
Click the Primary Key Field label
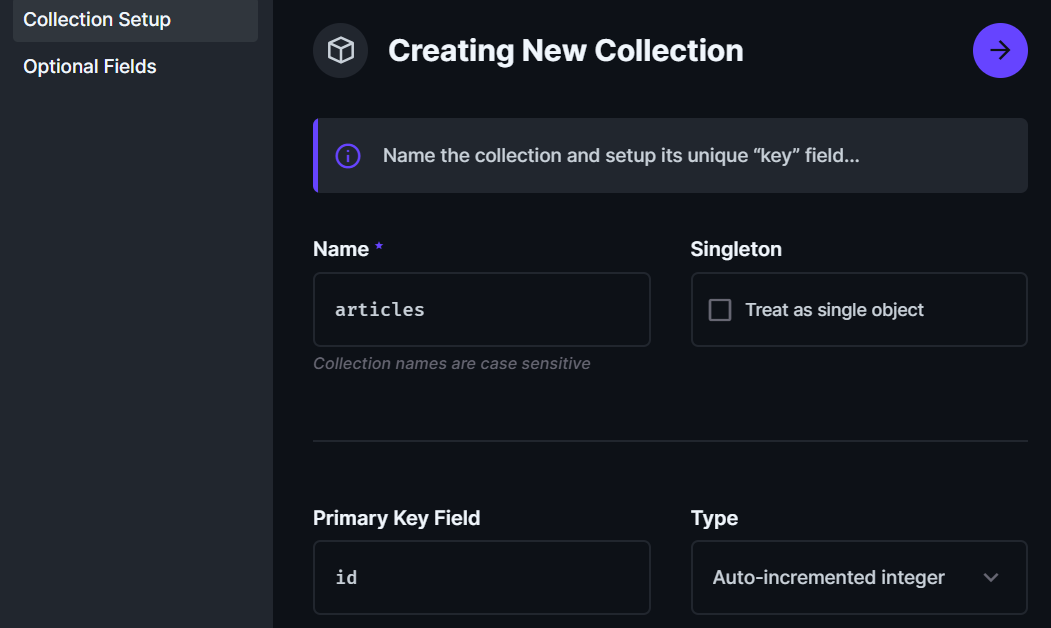click(x=396, y=518)
